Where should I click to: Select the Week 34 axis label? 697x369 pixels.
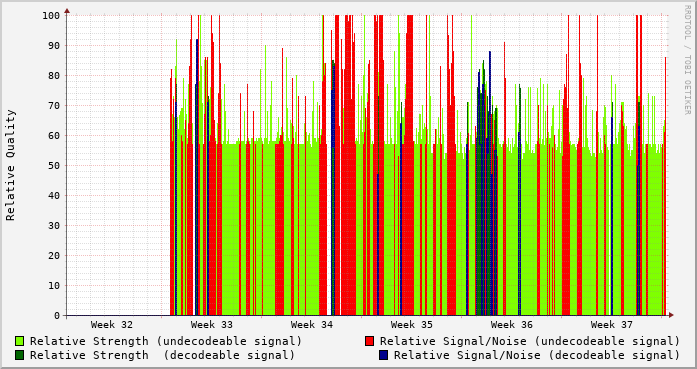click(312, 325)
